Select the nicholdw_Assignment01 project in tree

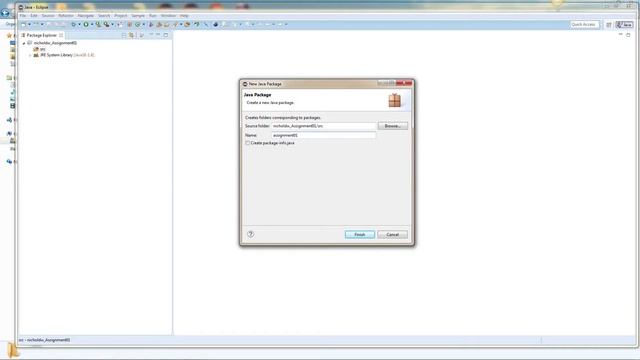pyautogui.click(x=55, y=43)
